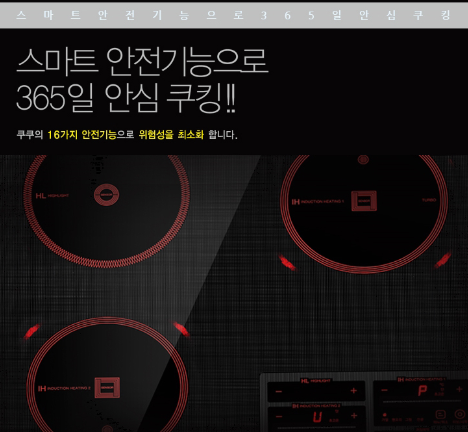Tap the round power icon on panel
This screenshot has width=468, height=432.
[460, 414]
